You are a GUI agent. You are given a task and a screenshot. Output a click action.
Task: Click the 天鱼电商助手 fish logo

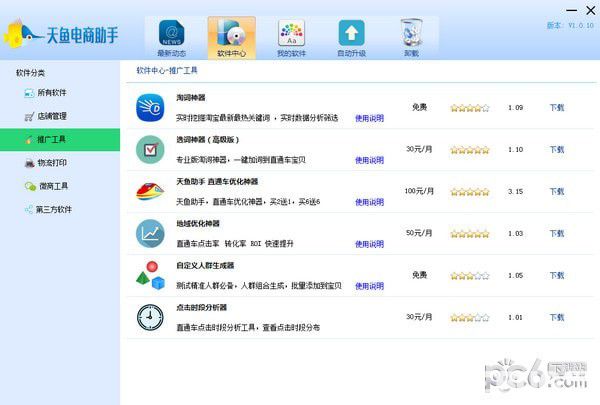(60, 35)
